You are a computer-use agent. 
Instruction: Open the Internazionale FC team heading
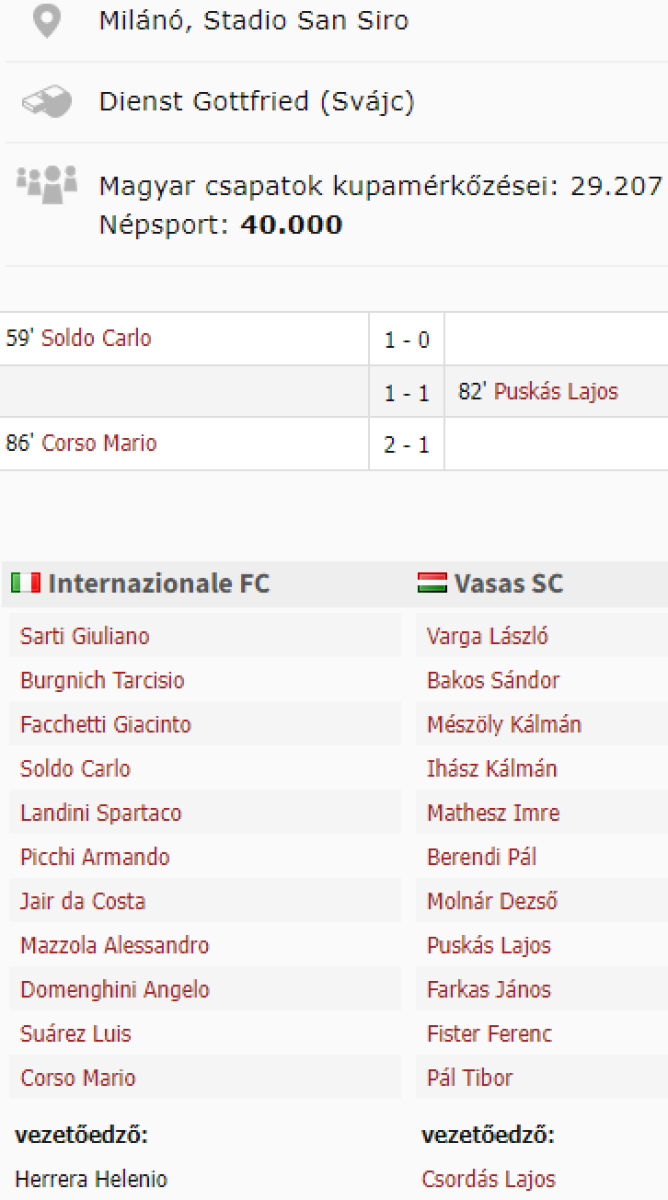159,583
